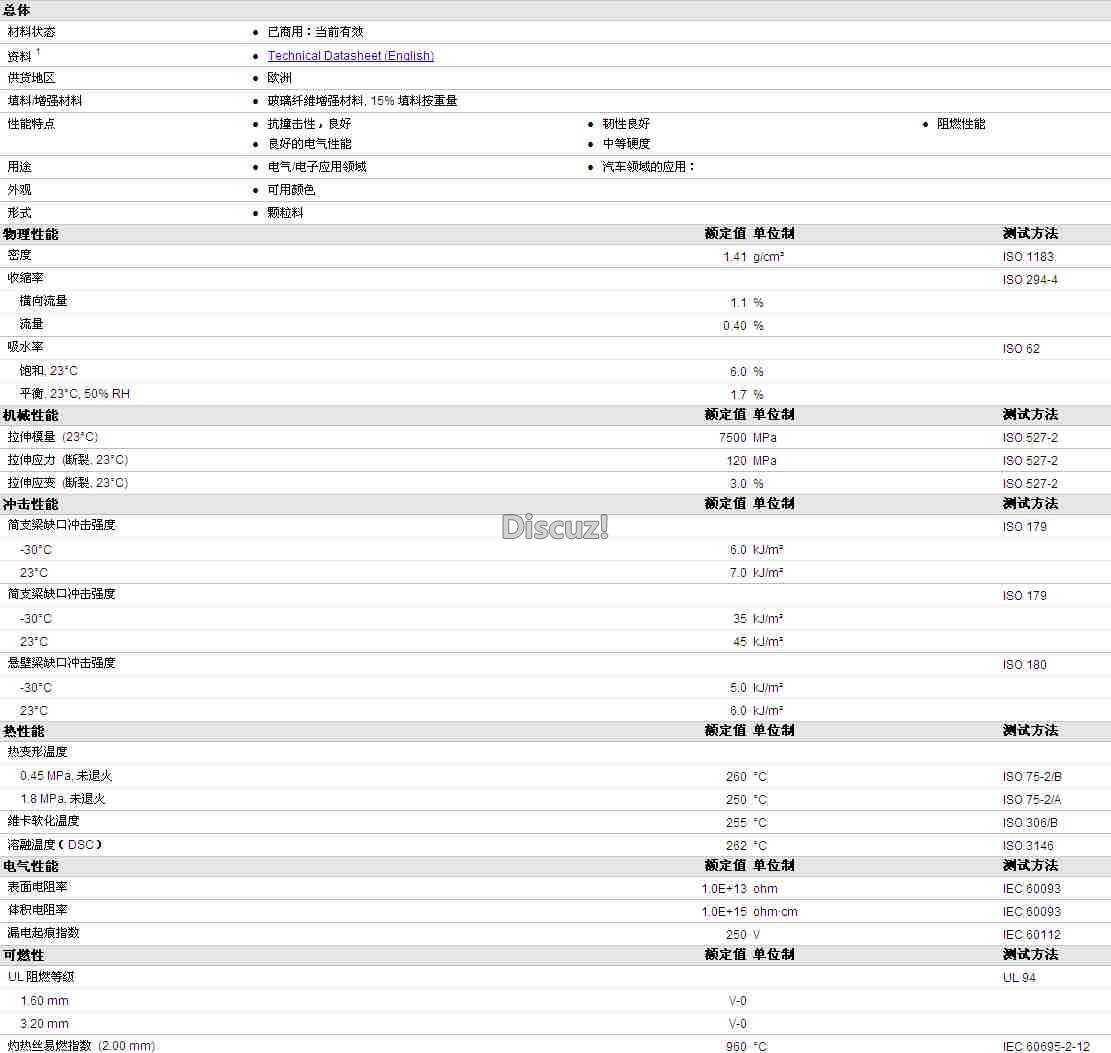
Task: Click the 机械性能 section header
Action: [30, 415]
